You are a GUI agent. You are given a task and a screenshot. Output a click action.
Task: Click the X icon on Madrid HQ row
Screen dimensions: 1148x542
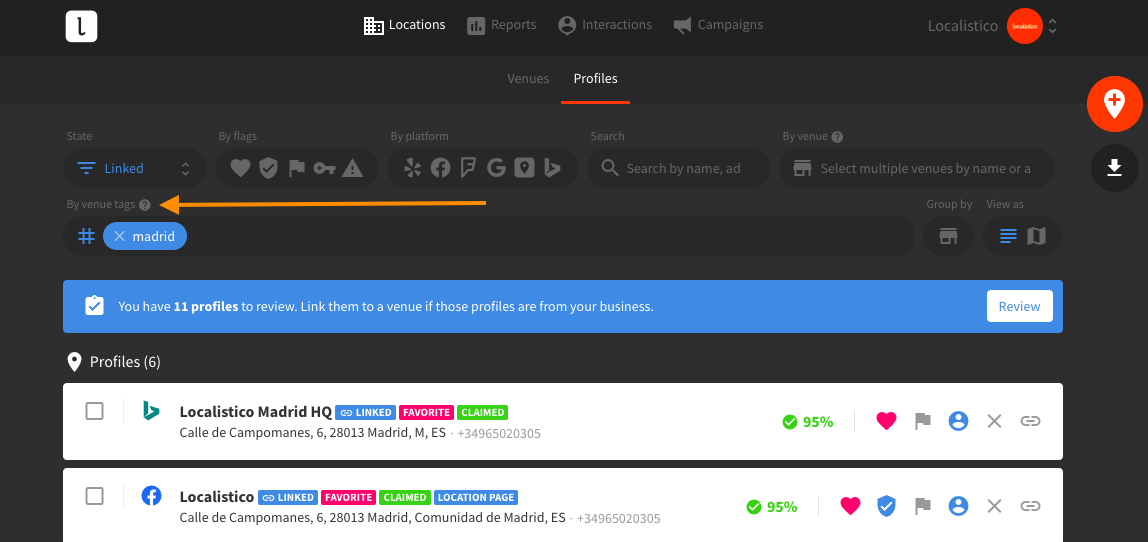click(x=994, y=421)
